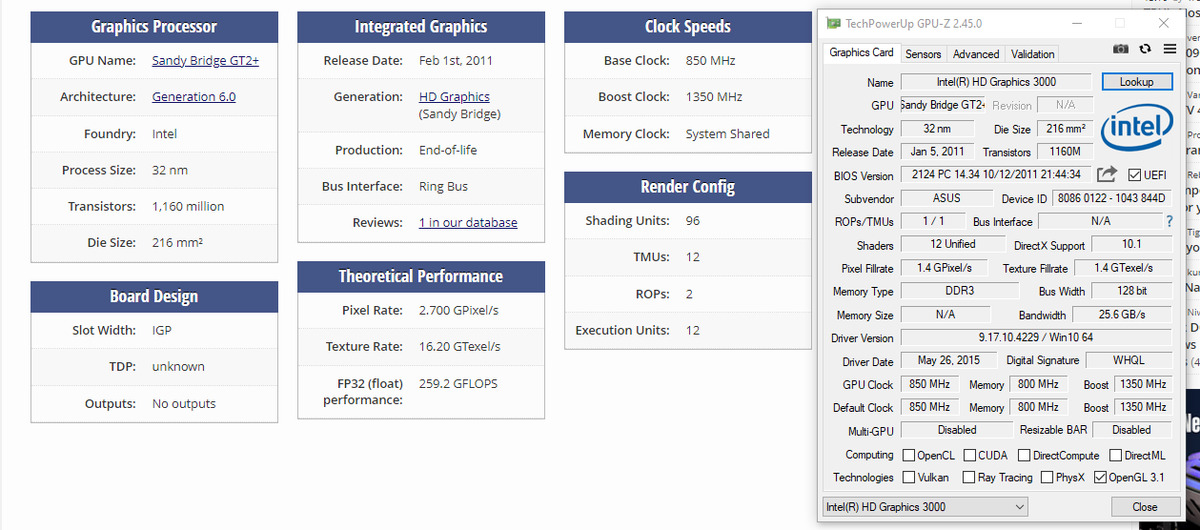
Task: Click the BIOS export share icon
Action: point(1108,175)
